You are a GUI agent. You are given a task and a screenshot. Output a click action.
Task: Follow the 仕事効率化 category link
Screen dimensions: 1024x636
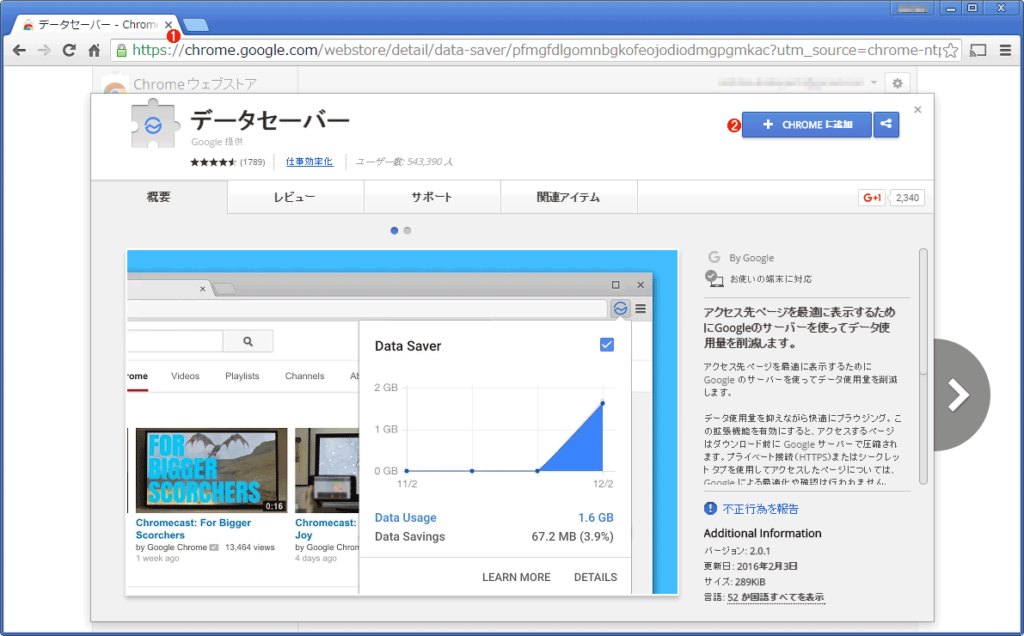309,162
